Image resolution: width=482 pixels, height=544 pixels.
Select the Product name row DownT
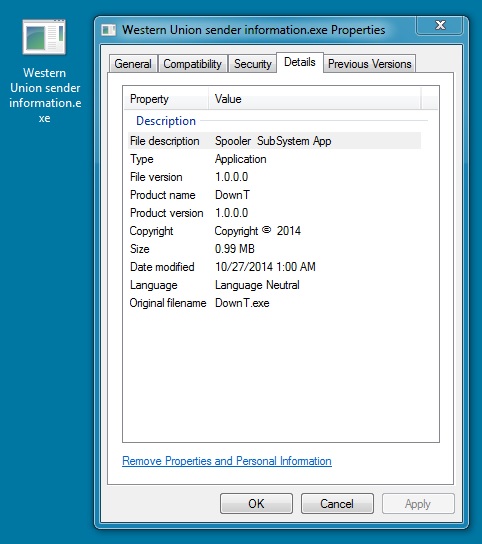274,195
